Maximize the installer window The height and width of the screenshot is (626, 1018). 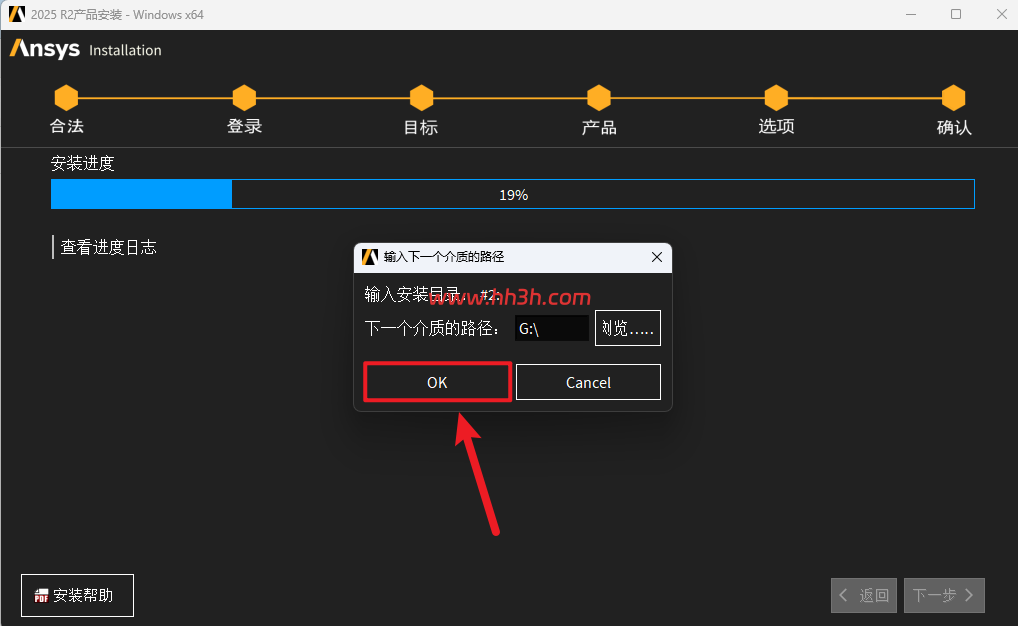(x=956, y=14)
